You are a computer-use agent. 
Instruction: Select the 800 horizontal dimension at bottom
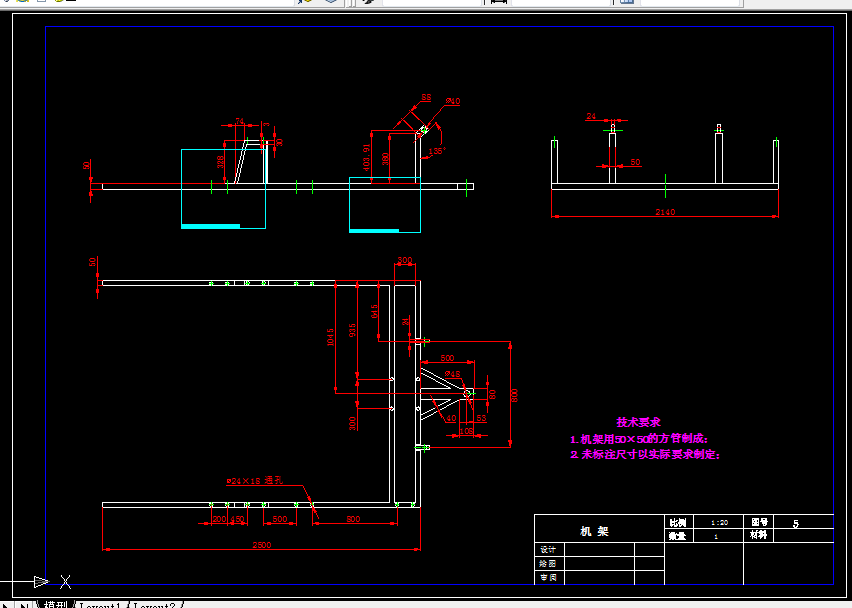(x=353, y=519)
